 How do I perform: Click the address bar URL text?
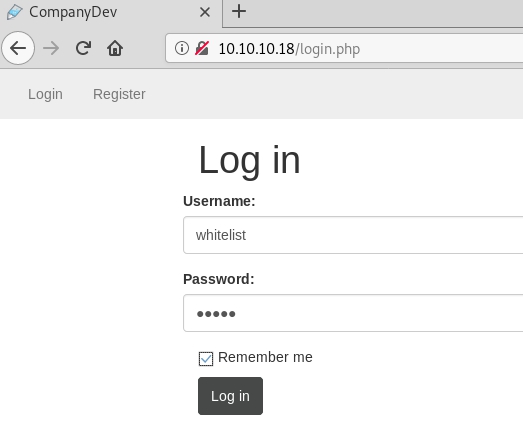[289, 49]
